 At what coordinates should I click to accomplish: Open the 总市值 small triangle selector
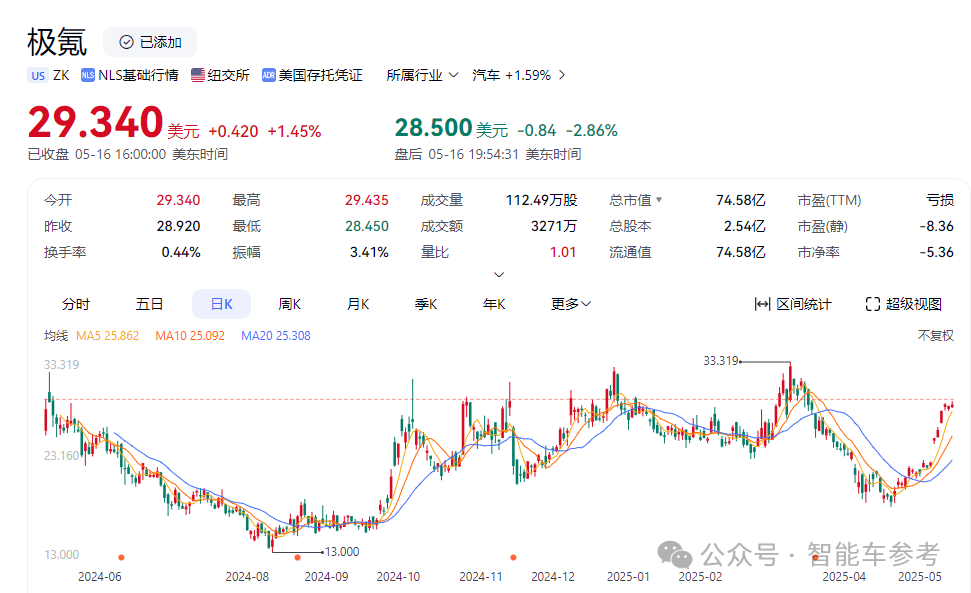click(659, 200)
